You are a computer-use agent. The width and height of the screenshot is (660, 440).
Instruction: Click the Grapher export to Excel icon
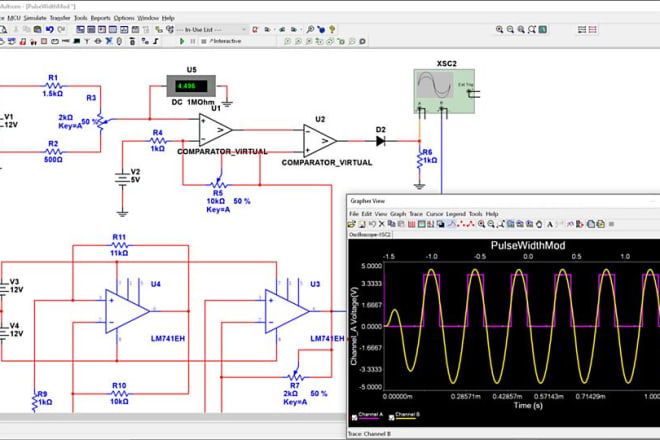tap(590, 224)
